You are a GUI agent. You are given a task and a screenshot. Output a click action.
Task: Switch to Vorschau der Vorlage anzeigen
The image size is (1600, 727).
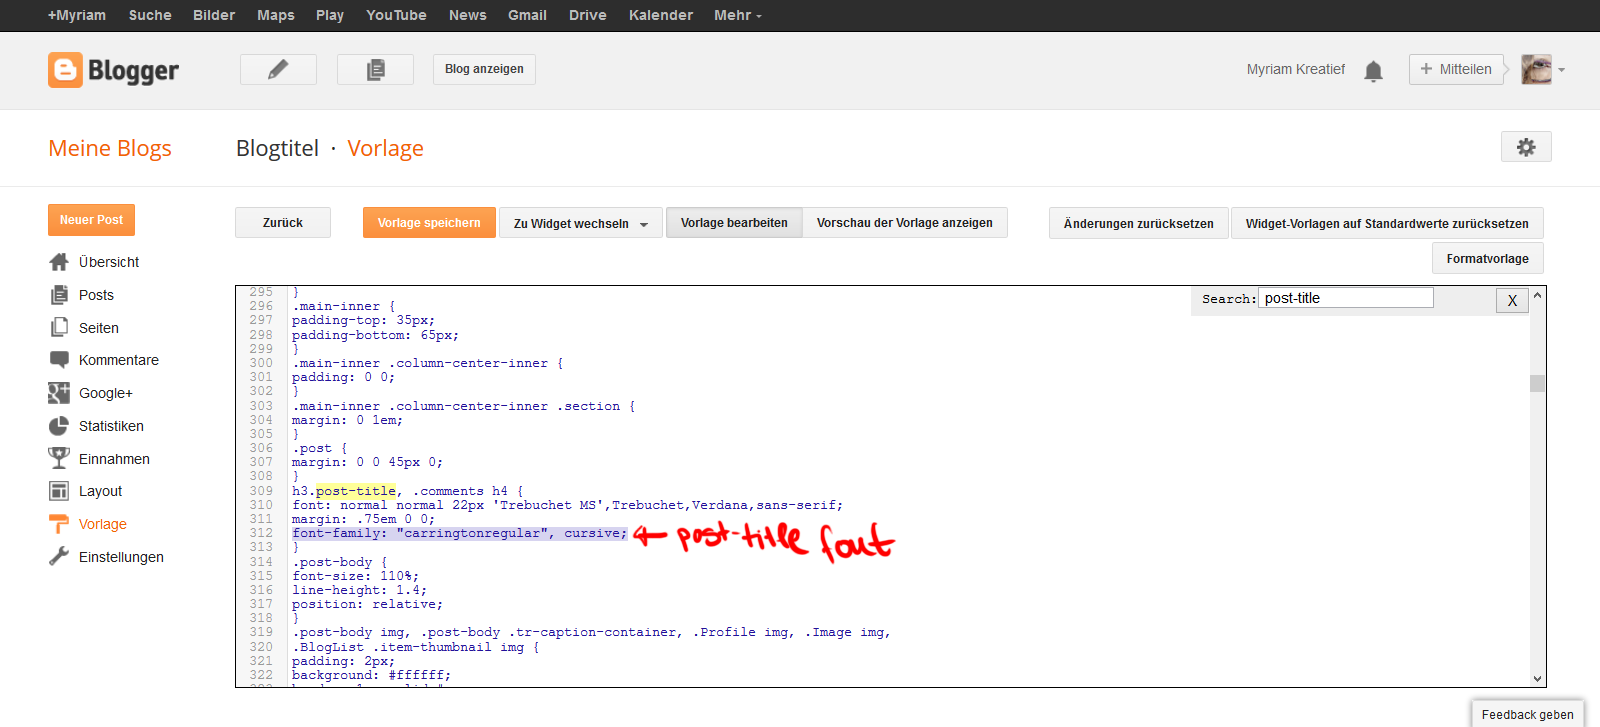tap(904, 223)
